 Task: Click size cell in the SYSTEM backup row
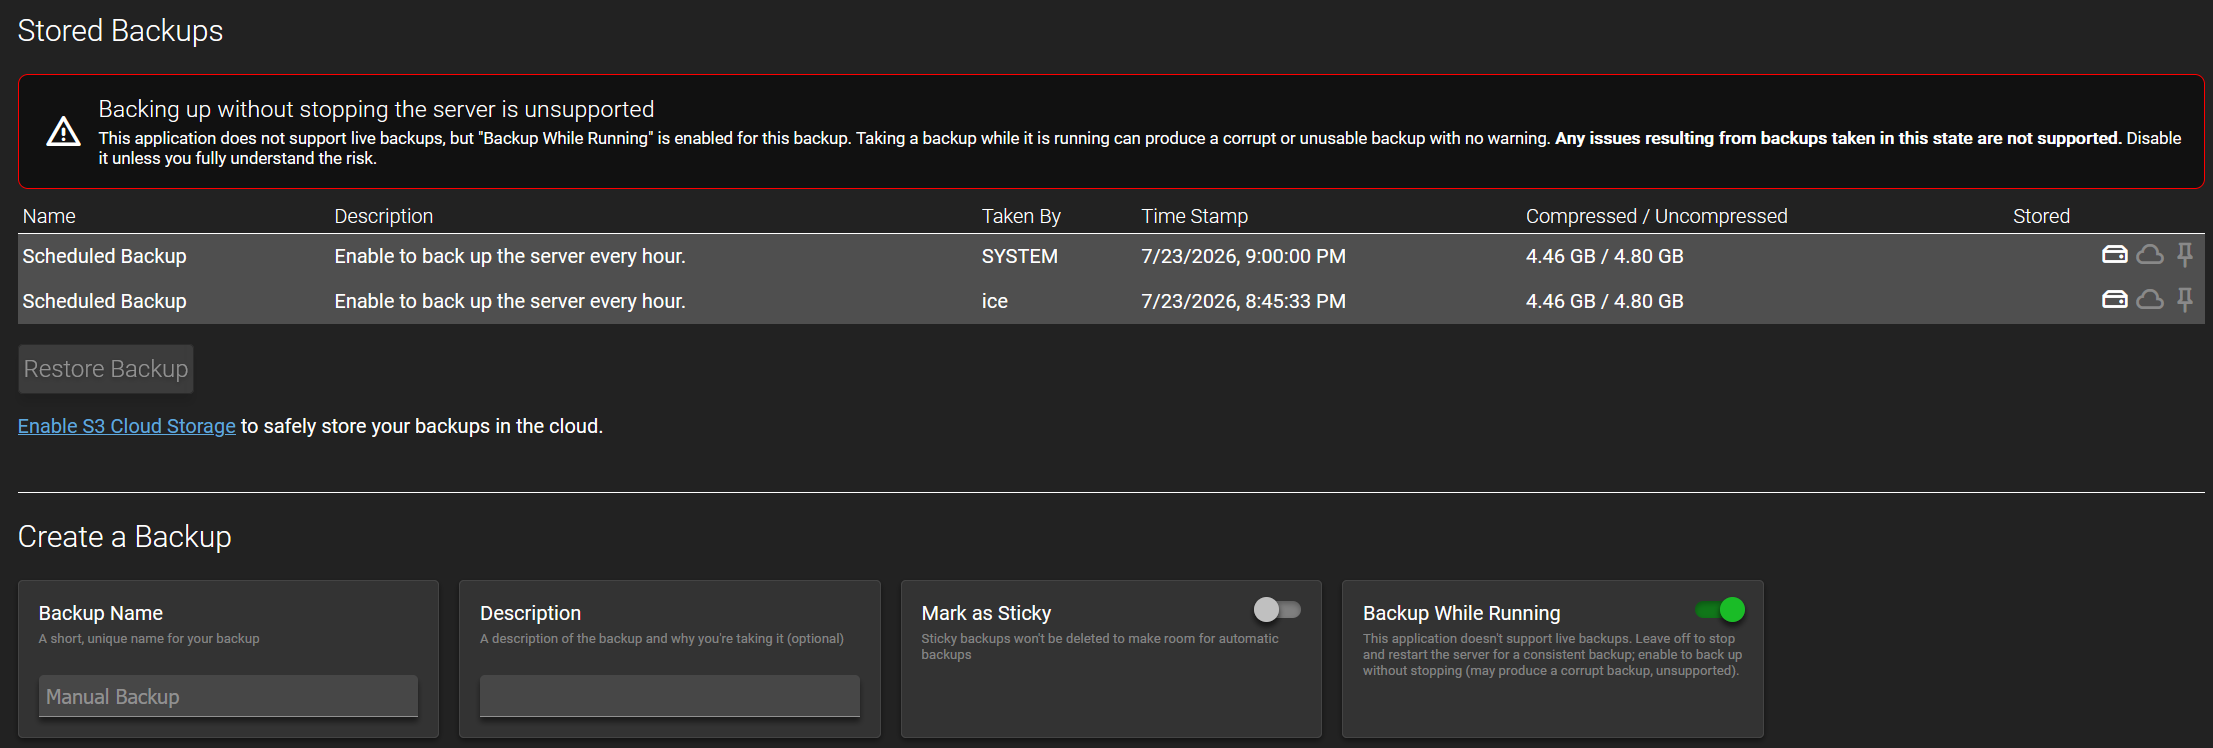(1605, 256)
